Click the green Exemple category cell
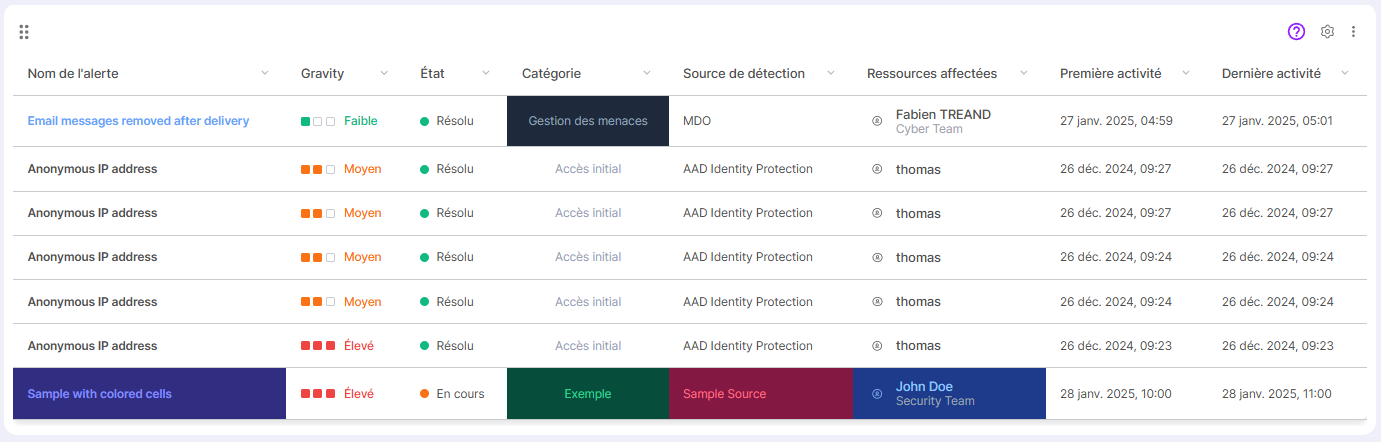Screen dimensions: 1381x442 point(587,394)
